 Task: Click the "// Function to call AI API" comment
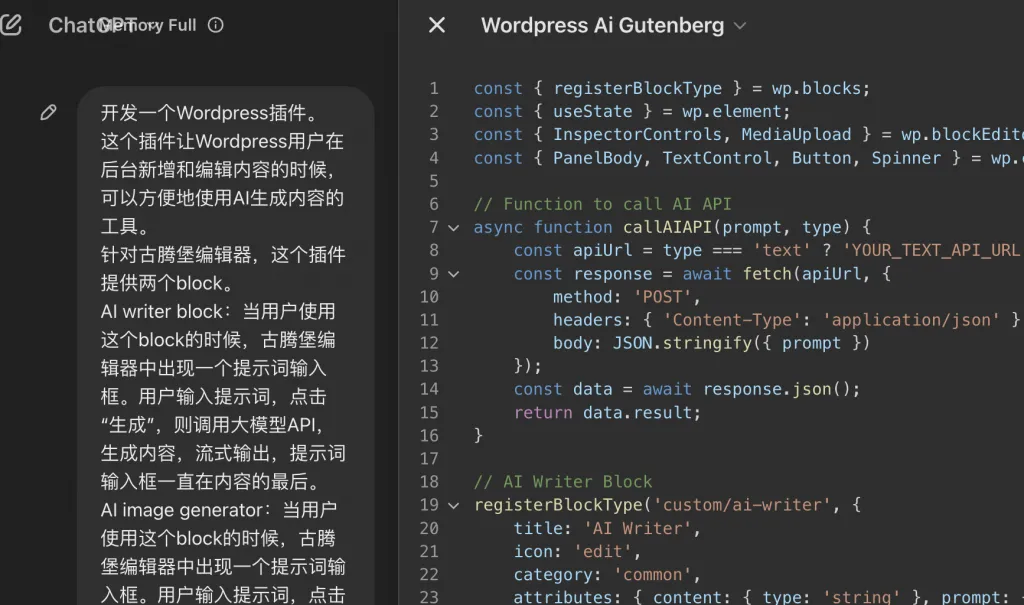click(602, 204)
